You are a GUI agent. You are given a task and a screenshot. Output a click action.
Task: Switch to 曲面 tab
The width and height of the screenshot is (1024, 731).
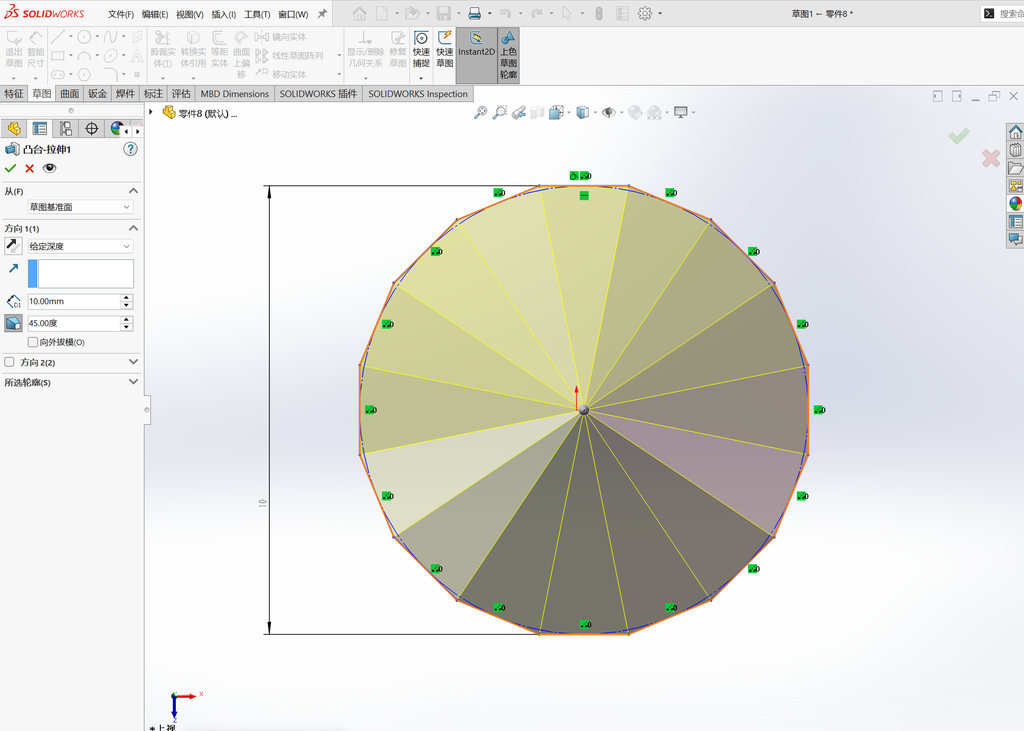tap(69, 93)
